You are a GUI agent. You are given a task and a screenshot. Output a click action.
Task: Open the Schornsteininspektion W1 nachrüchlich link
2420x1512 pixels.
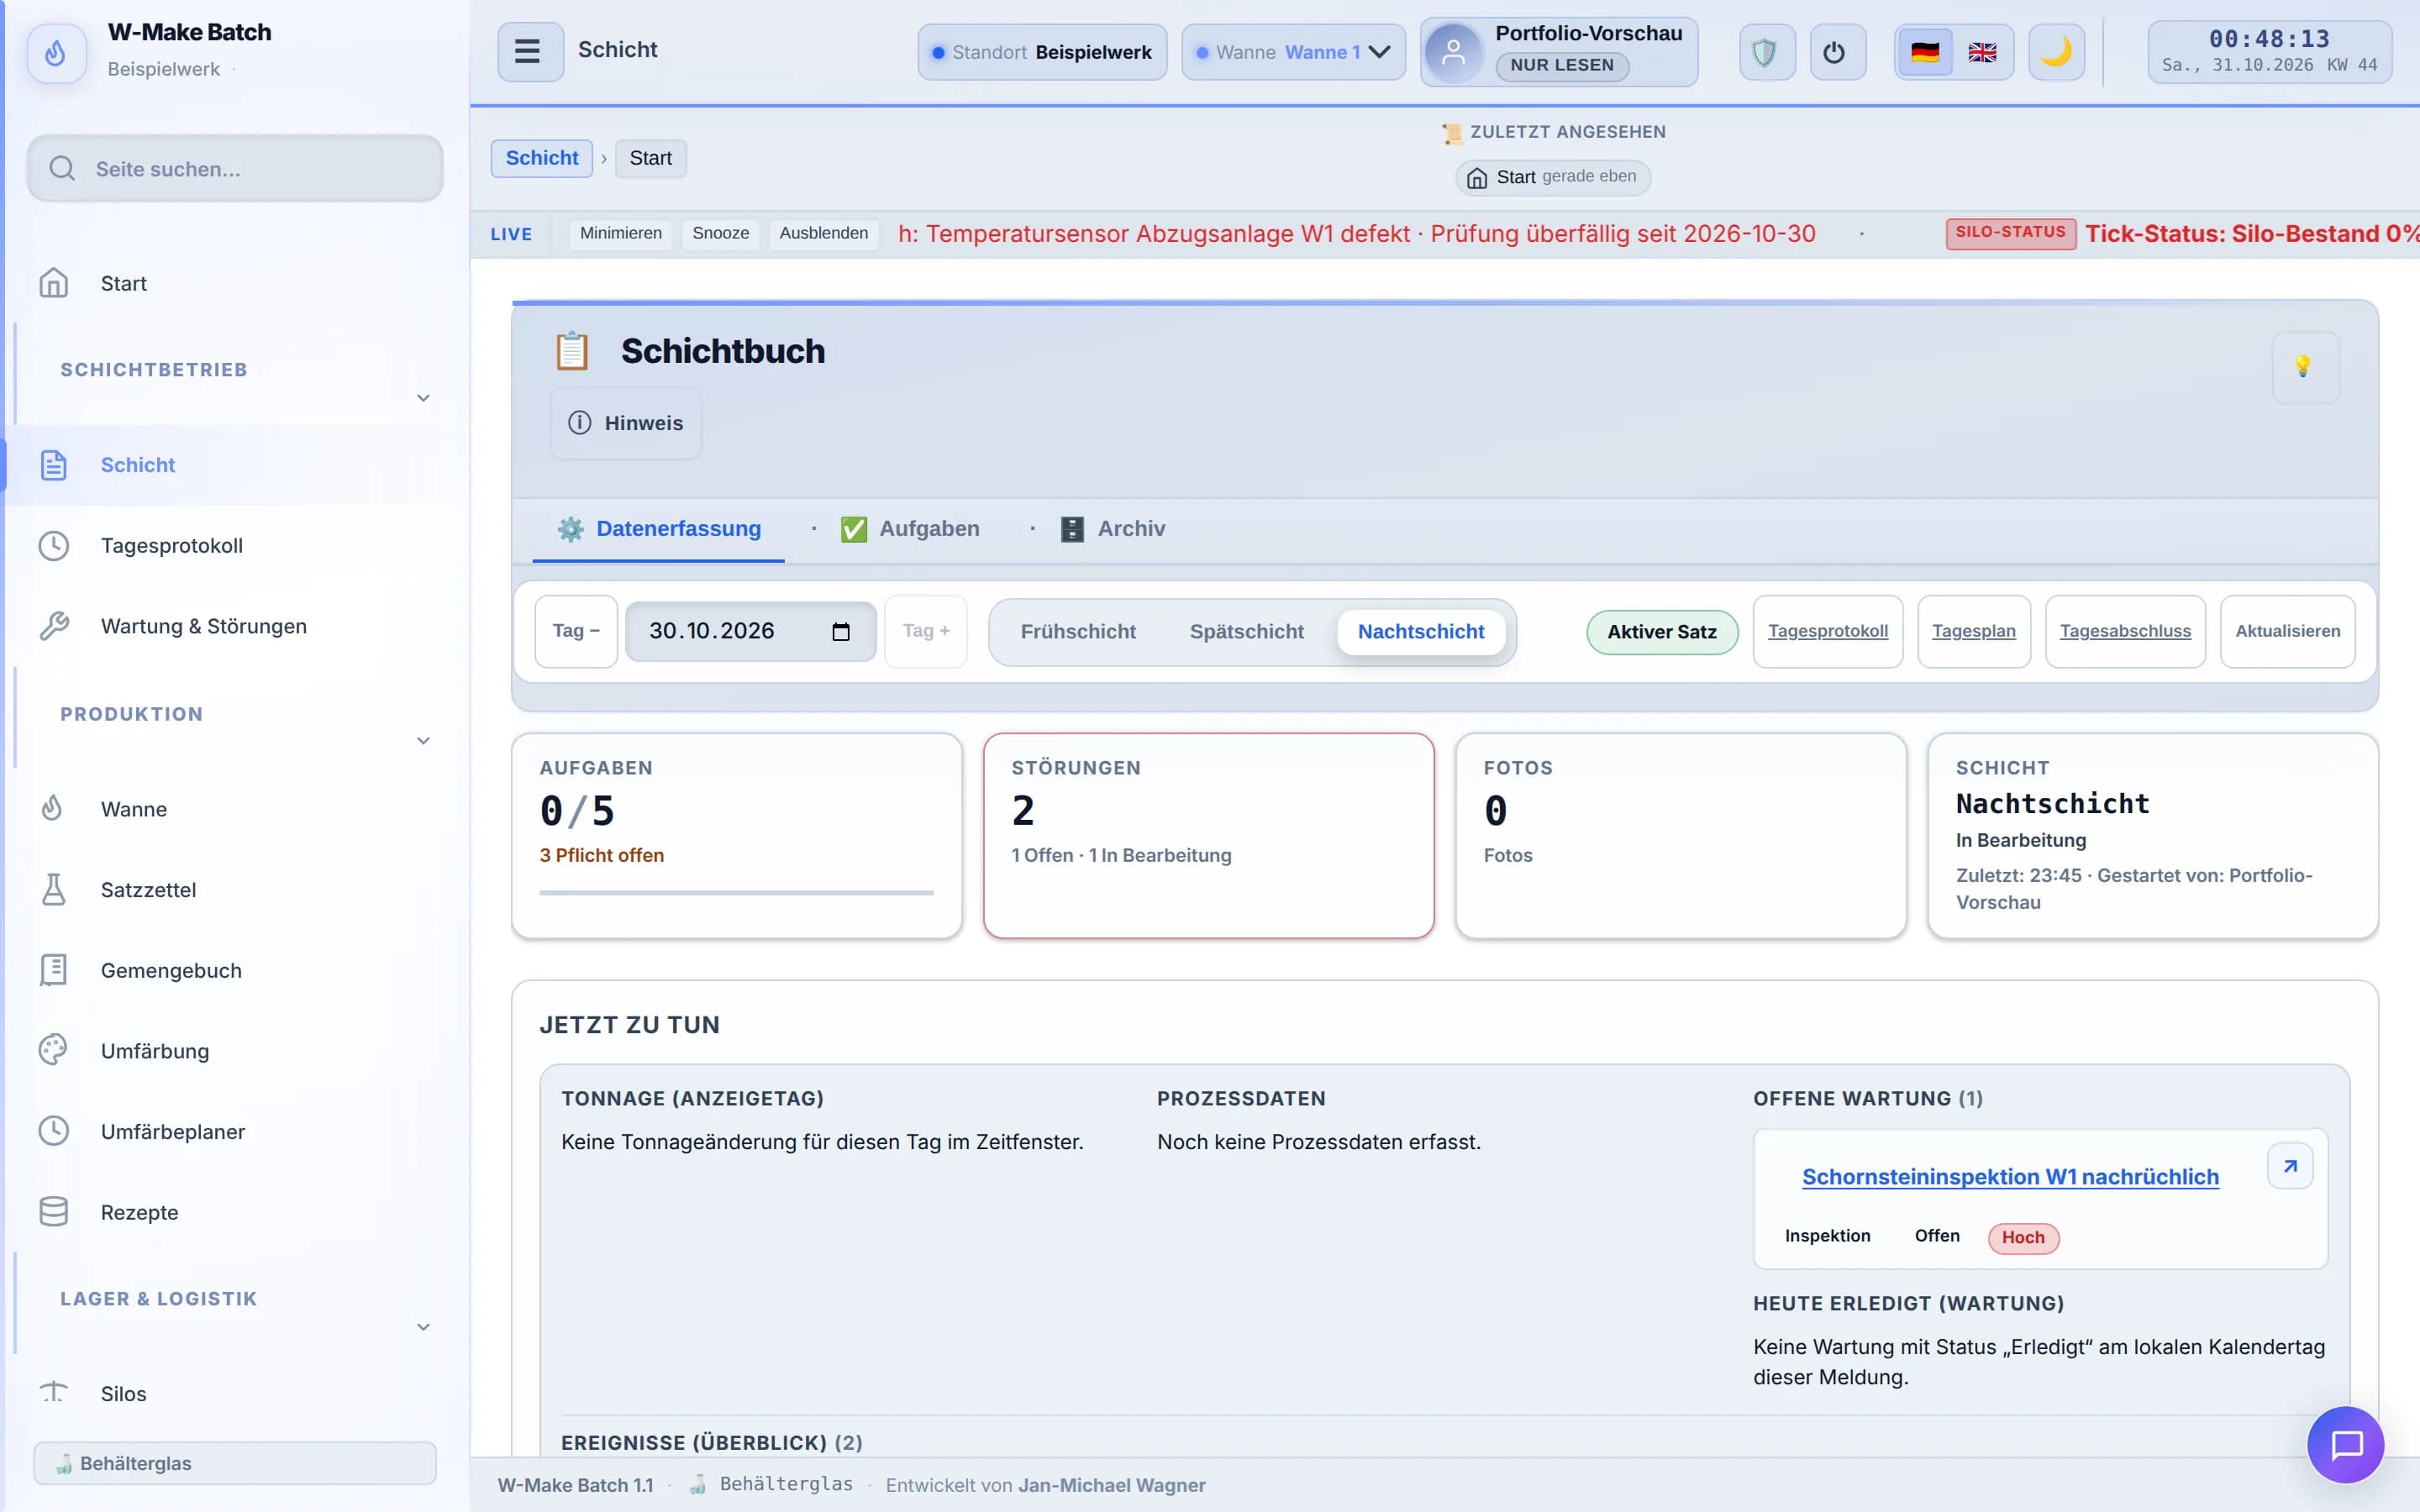(x=2010, y=1177)
